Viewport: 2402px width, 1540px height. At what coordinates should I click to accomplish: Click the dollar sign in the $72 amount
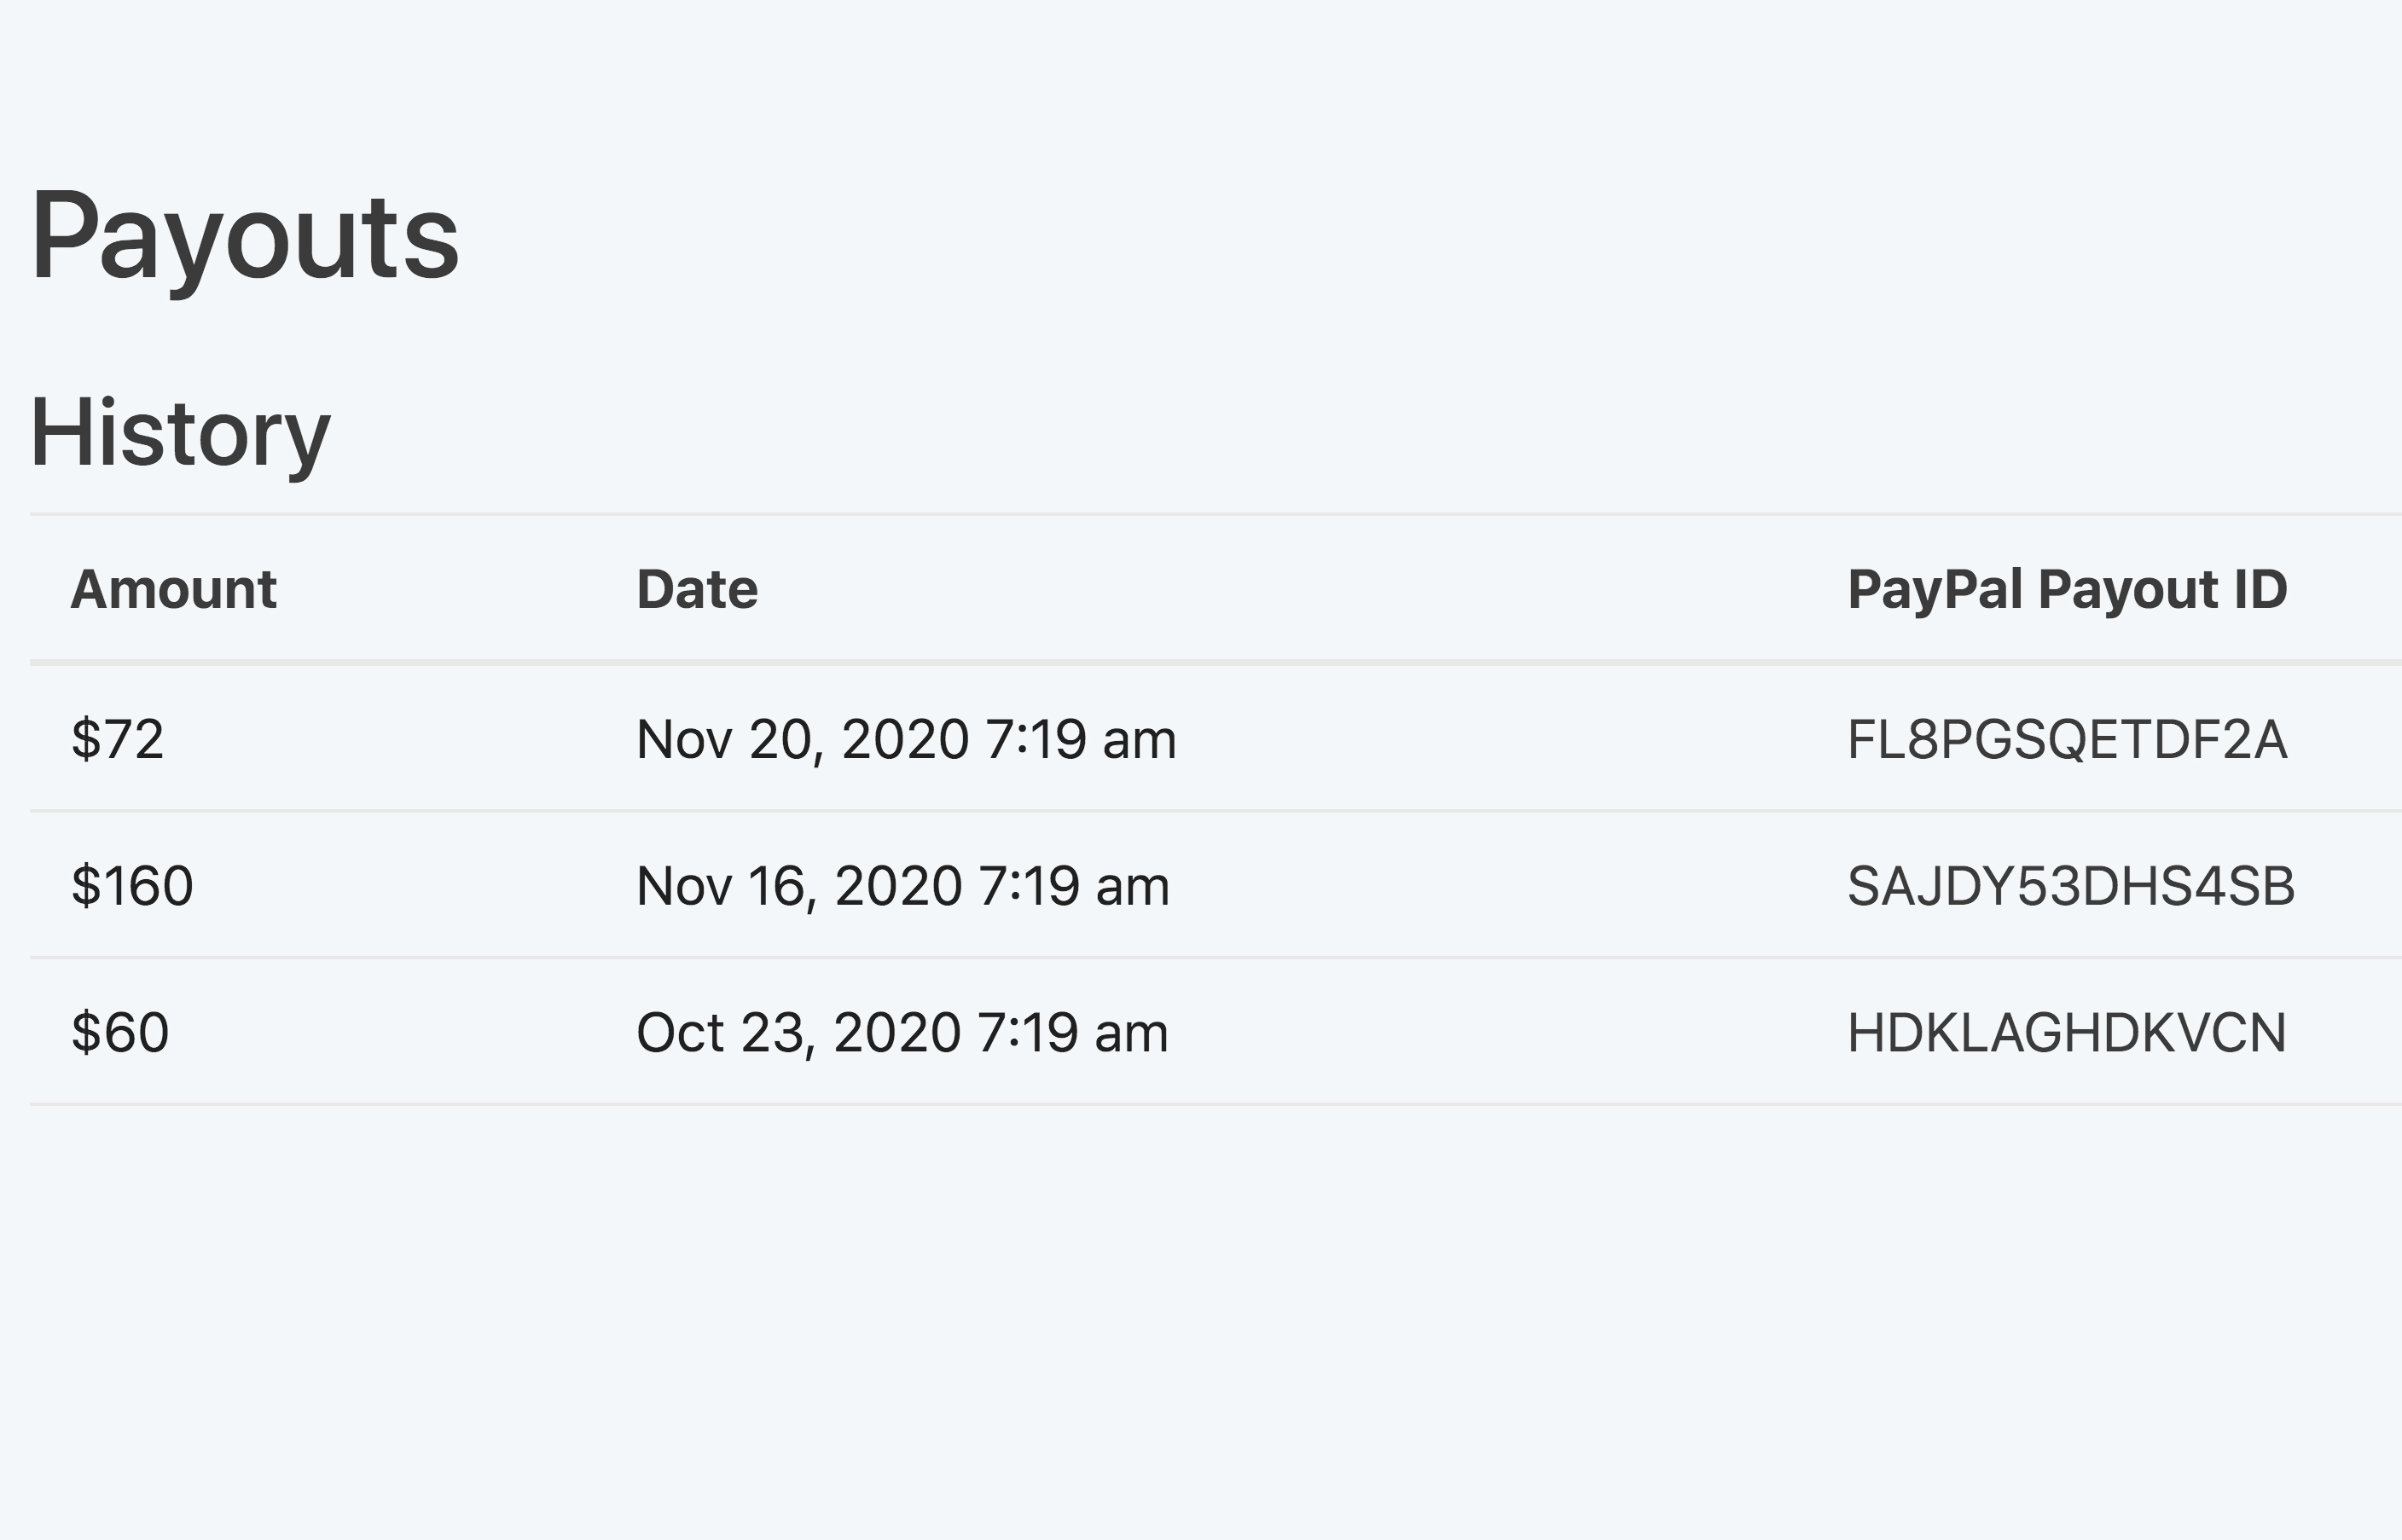coord(86,739)
